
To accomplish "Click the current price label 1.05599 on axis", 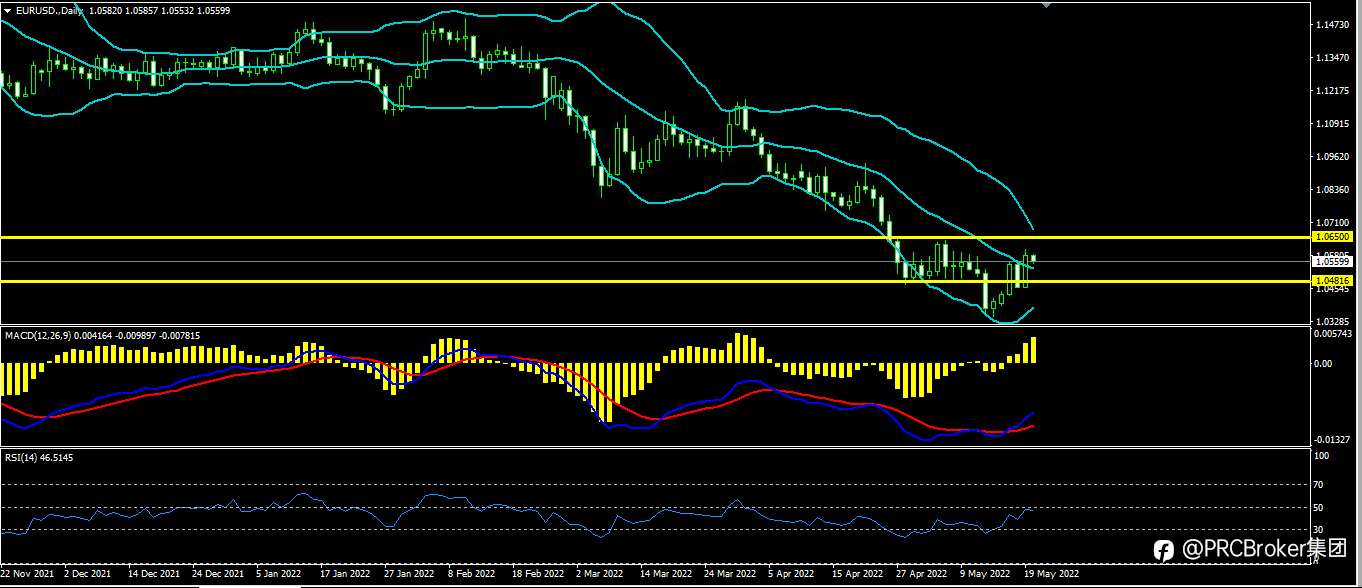I will [1334, 261].
